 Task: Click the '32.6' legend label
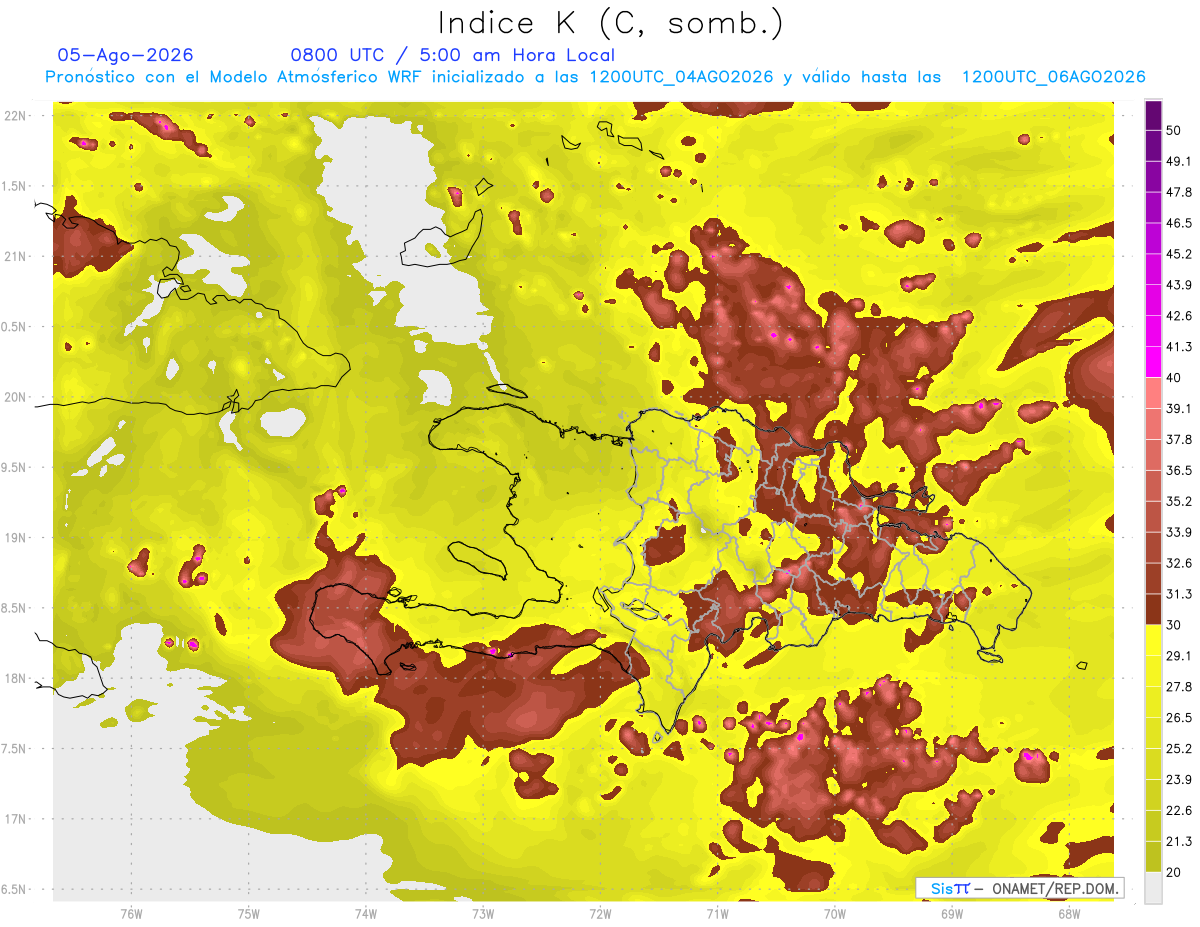(x=1178, y=563)
